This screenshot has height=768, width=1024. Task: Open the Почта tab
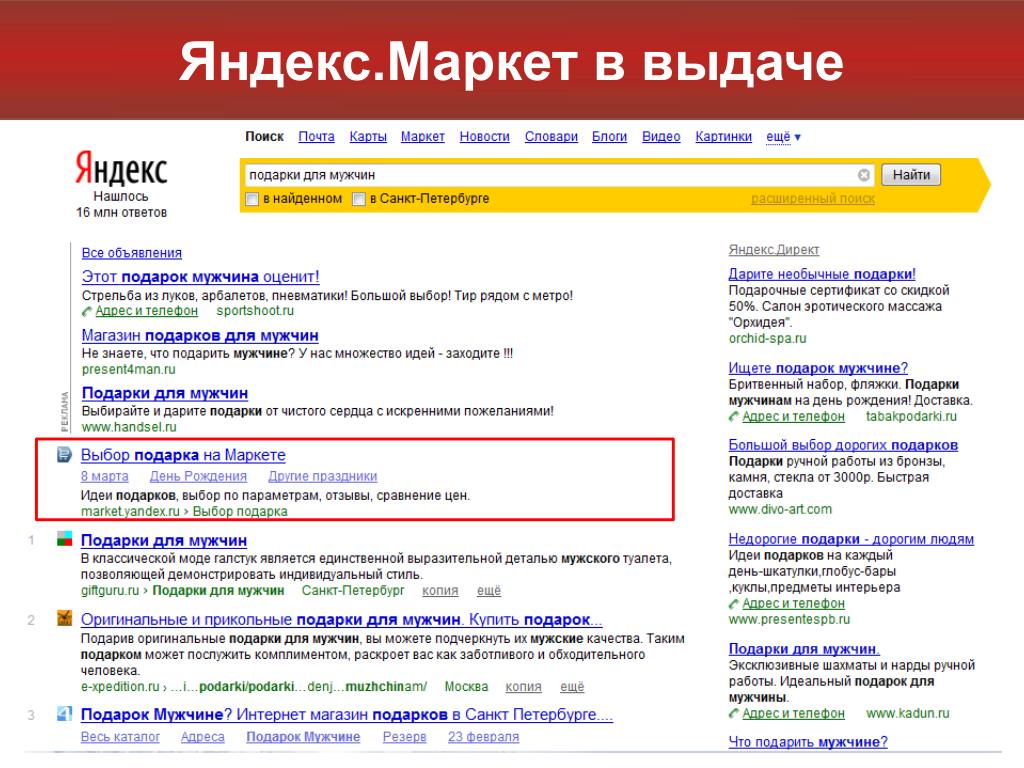coord(316,136)
